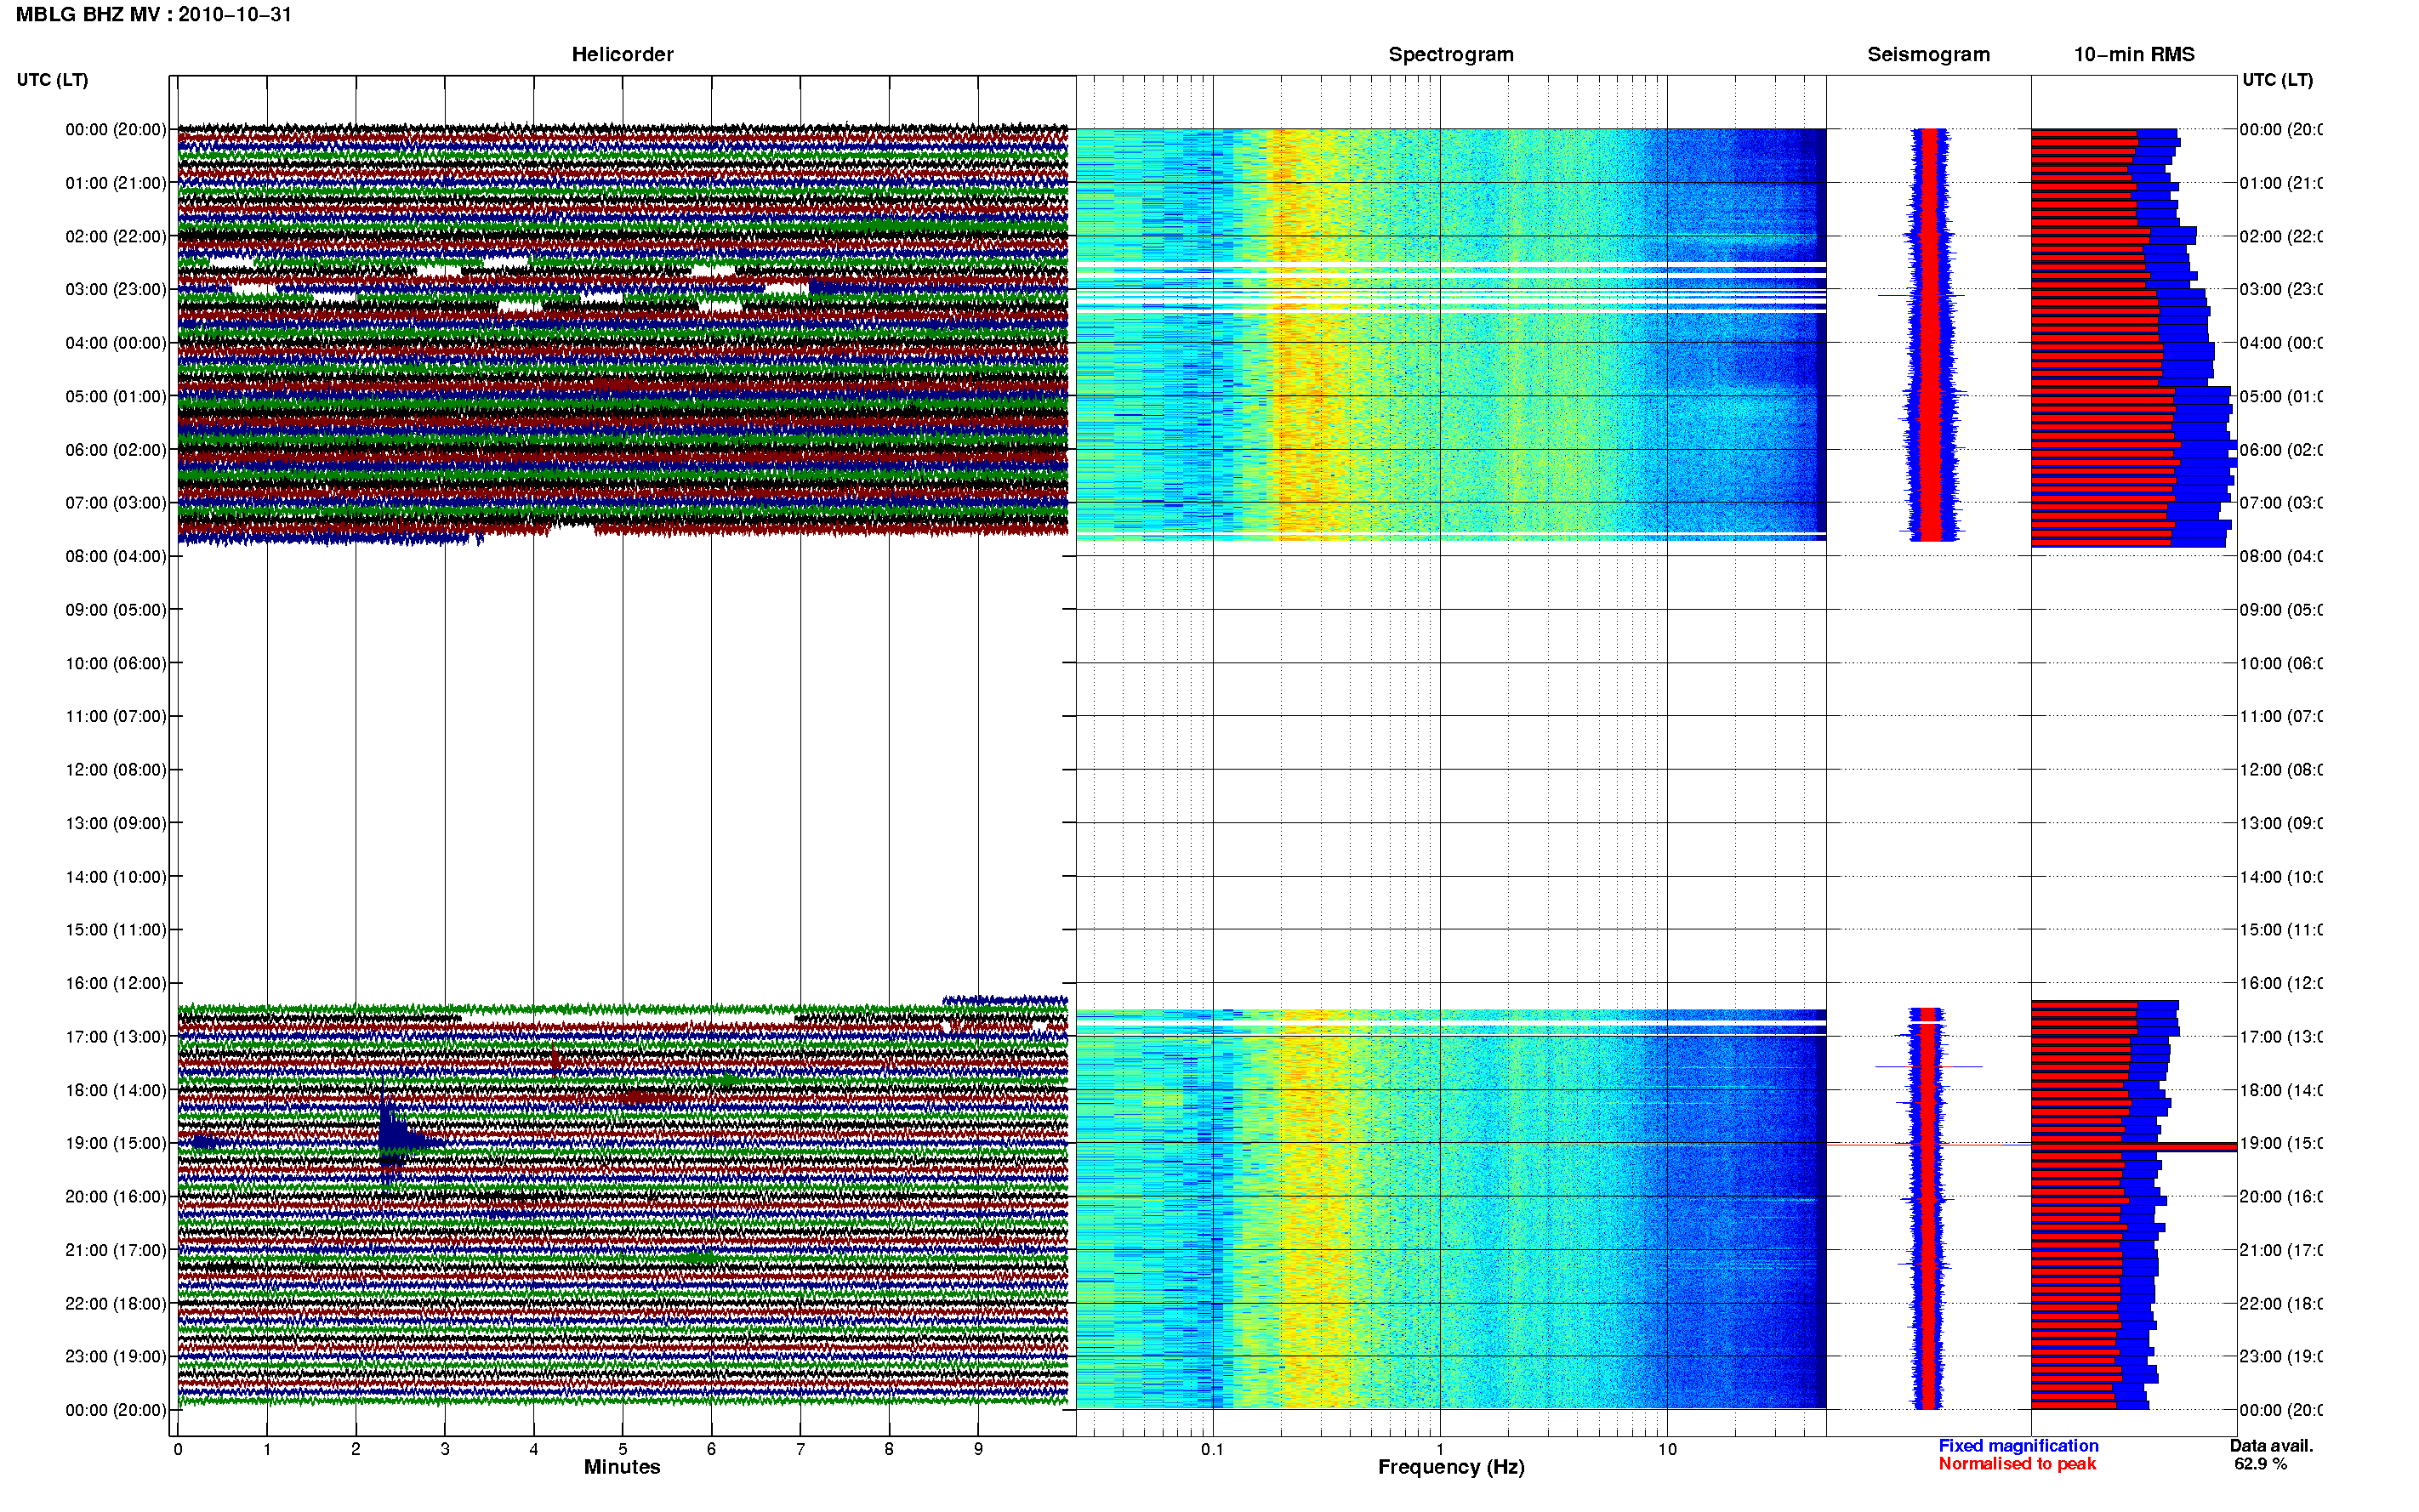Click the left '10:00 (06:00)' time label
Image resolution: width=2419 pixels, height=1512 pixels.
coord(116,663)
